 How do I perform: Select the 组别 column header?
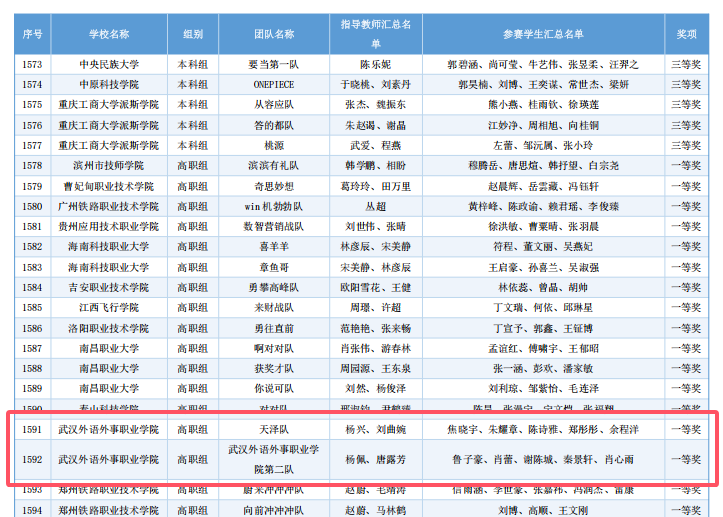[193, 34]
